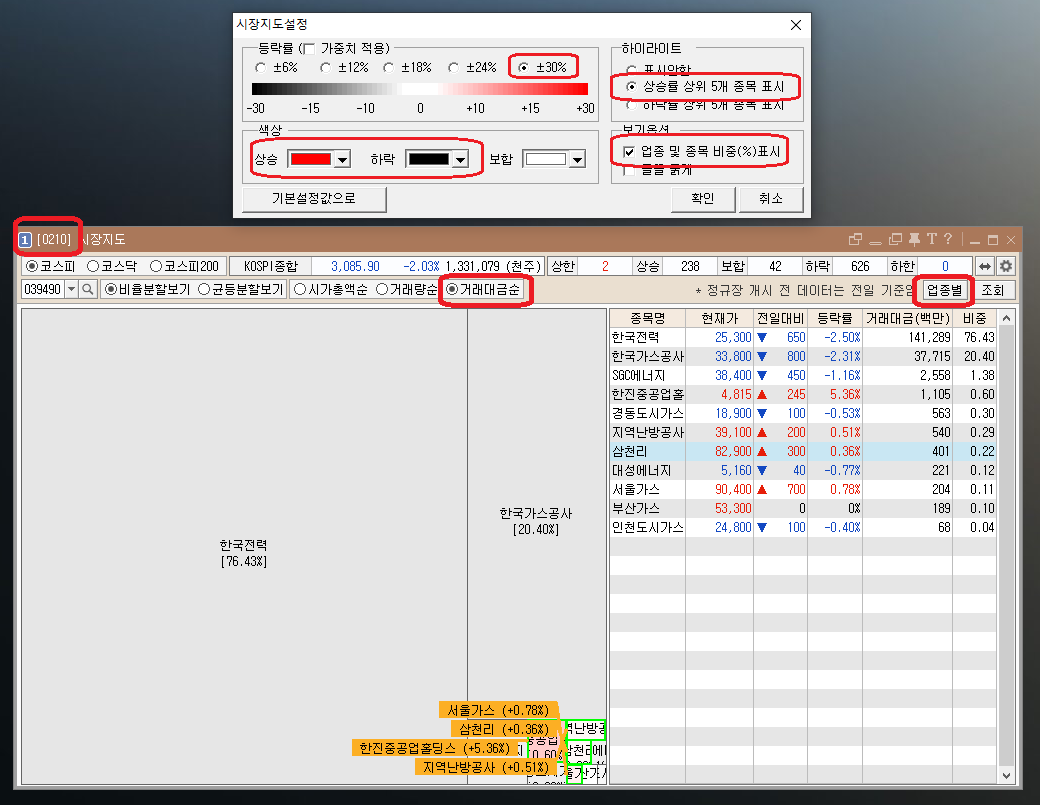Screen dimensions: 1040x805
Task: Select the 삼천리 row in the stock table
Action: [803, 452]
